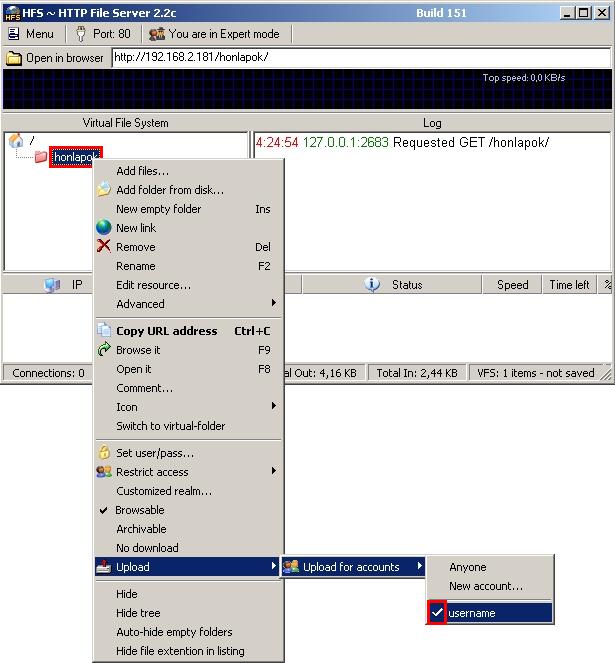Expand the Restrict access submenu
Image resolution: width=615 pixels, height=663 pixels.
click(x=188, y=472)
